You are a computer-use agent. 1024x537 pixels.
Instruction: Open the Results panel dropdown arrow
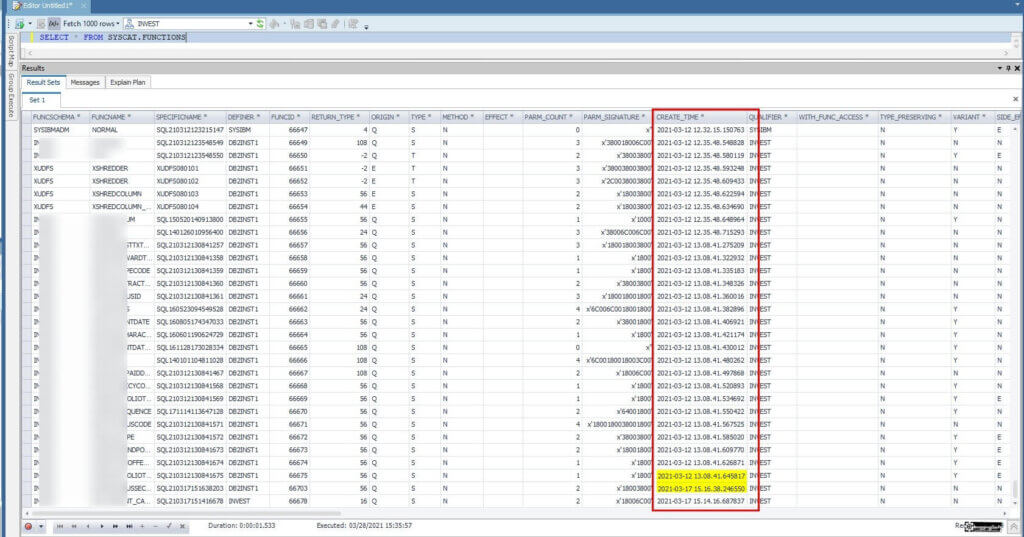click(x=999, y=68)
